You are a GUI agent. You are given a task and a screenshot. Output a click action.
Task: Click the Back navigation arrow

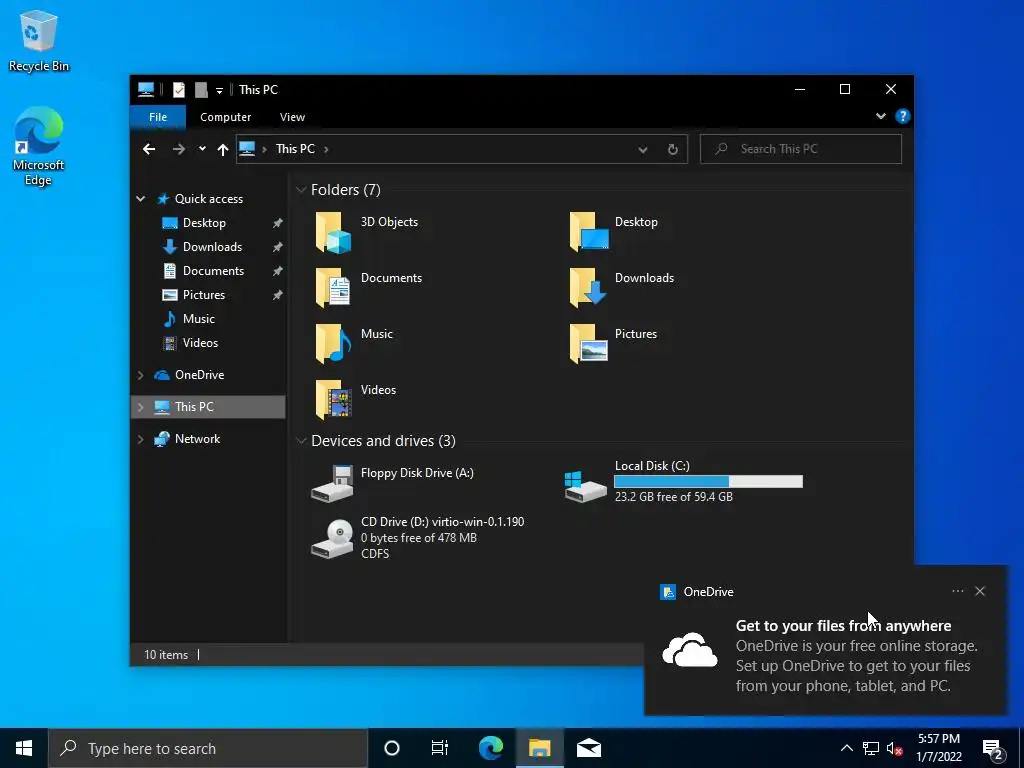point(149,149)
